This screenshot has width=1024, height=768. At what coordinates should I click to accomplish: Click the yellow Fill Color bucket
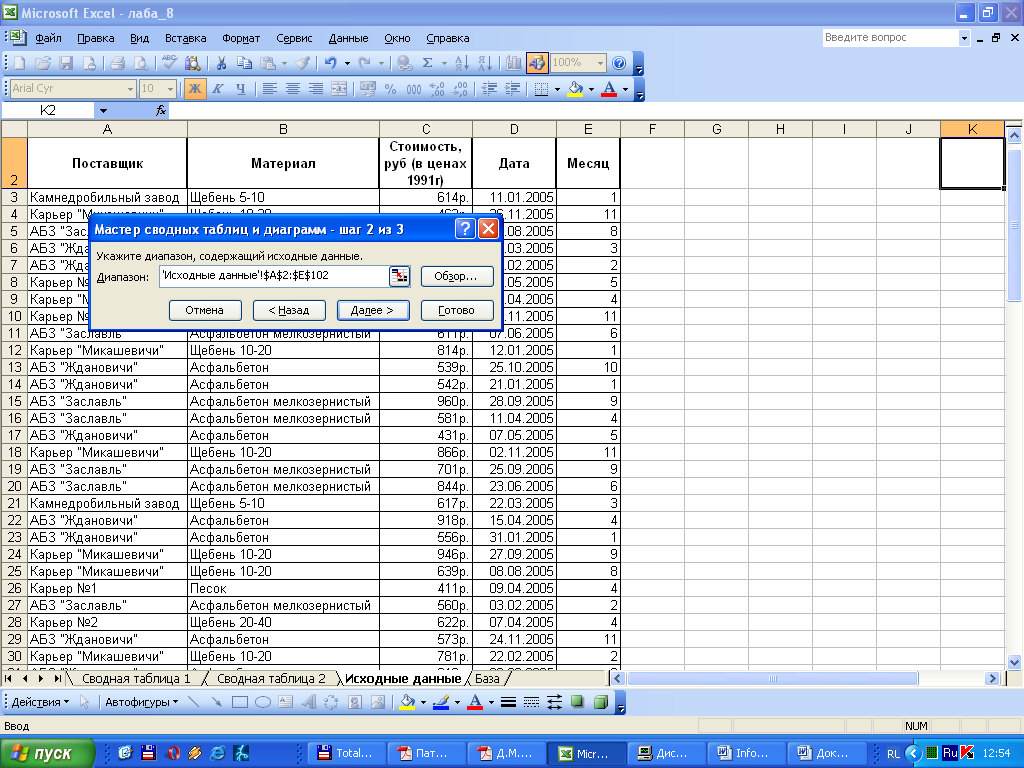(575, 89)
